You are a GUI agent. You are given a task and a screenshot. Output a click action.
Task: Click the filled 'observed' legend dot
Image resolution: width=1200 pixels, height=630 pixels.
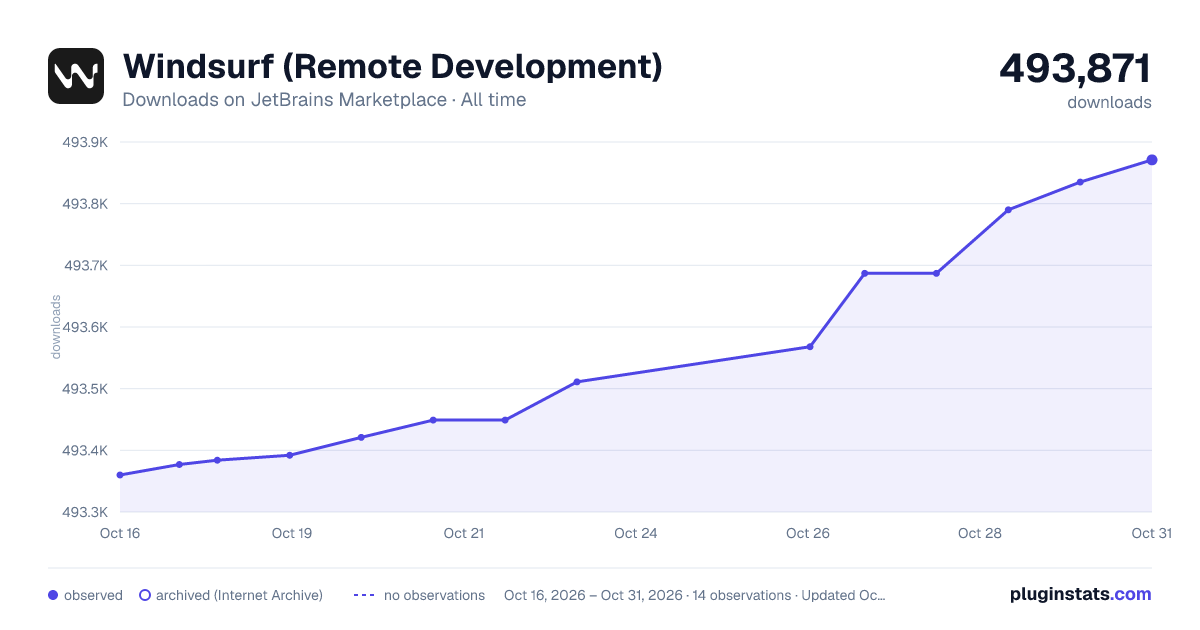(53, 595)
